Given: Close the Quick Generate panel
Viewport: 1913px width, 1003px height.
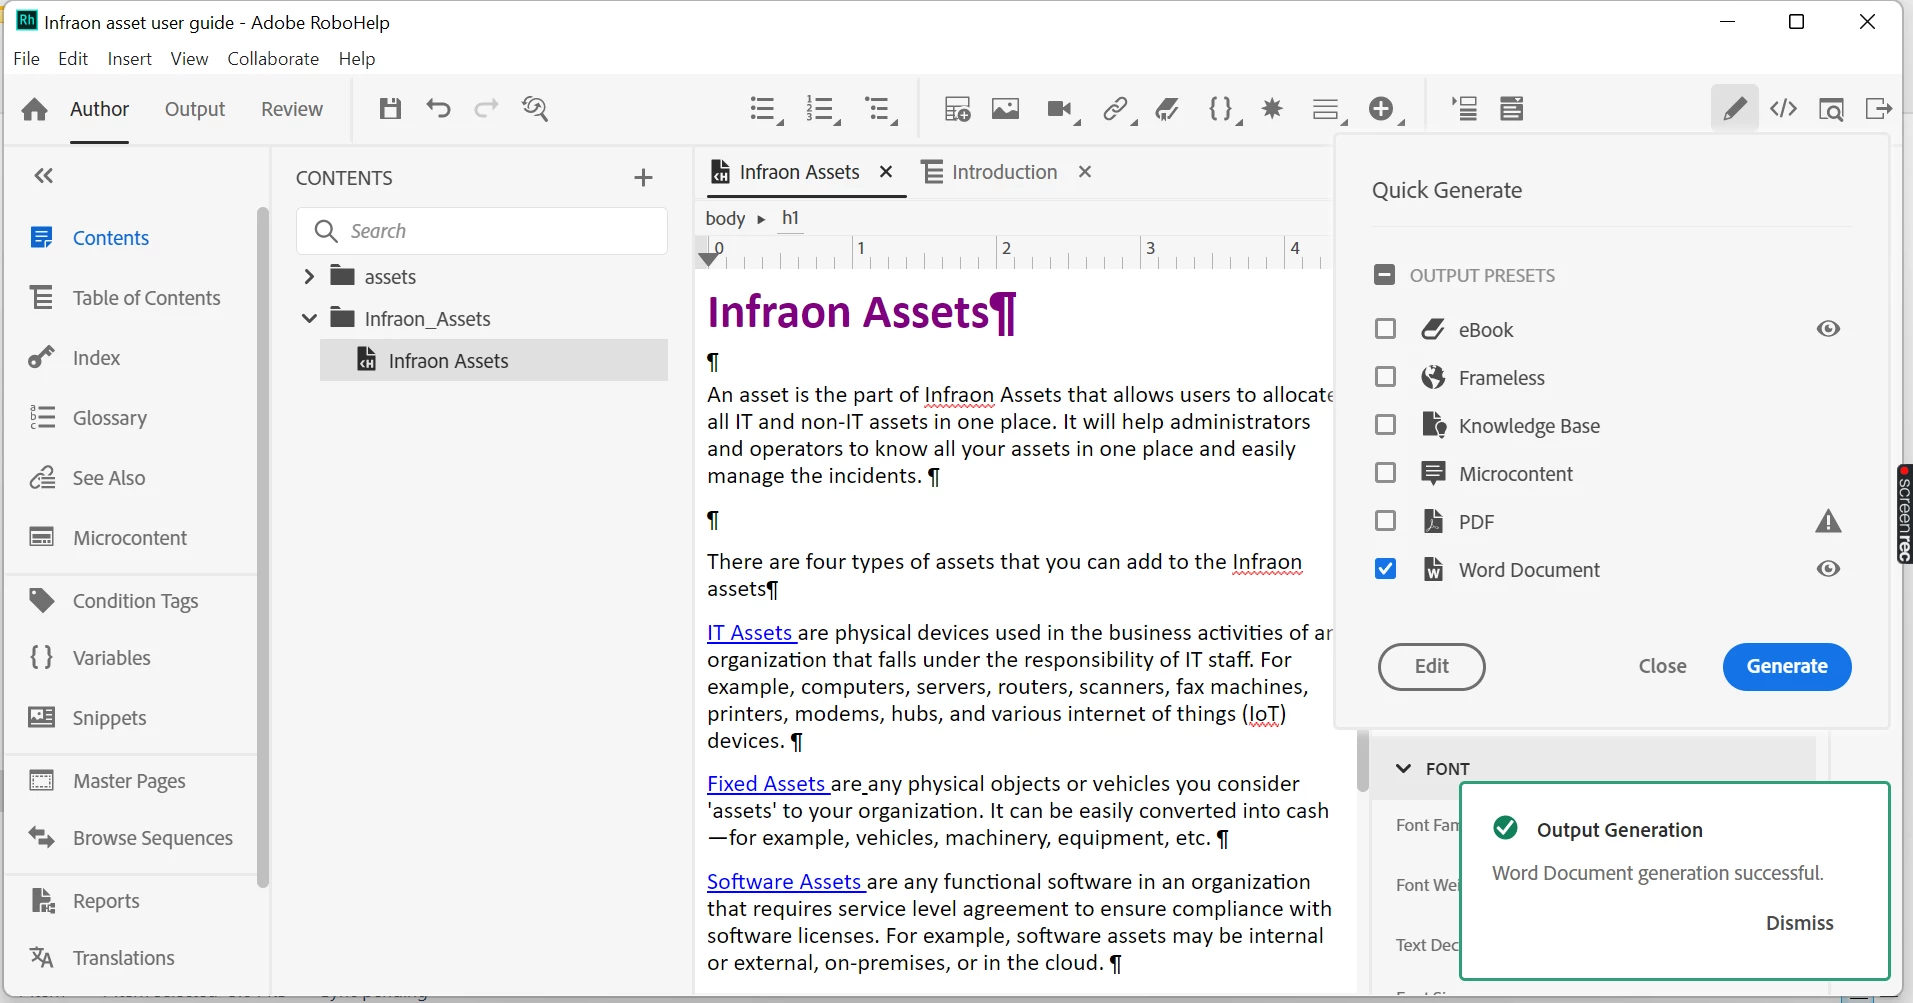Looking at the screenshot, I should coord(1662,666).
